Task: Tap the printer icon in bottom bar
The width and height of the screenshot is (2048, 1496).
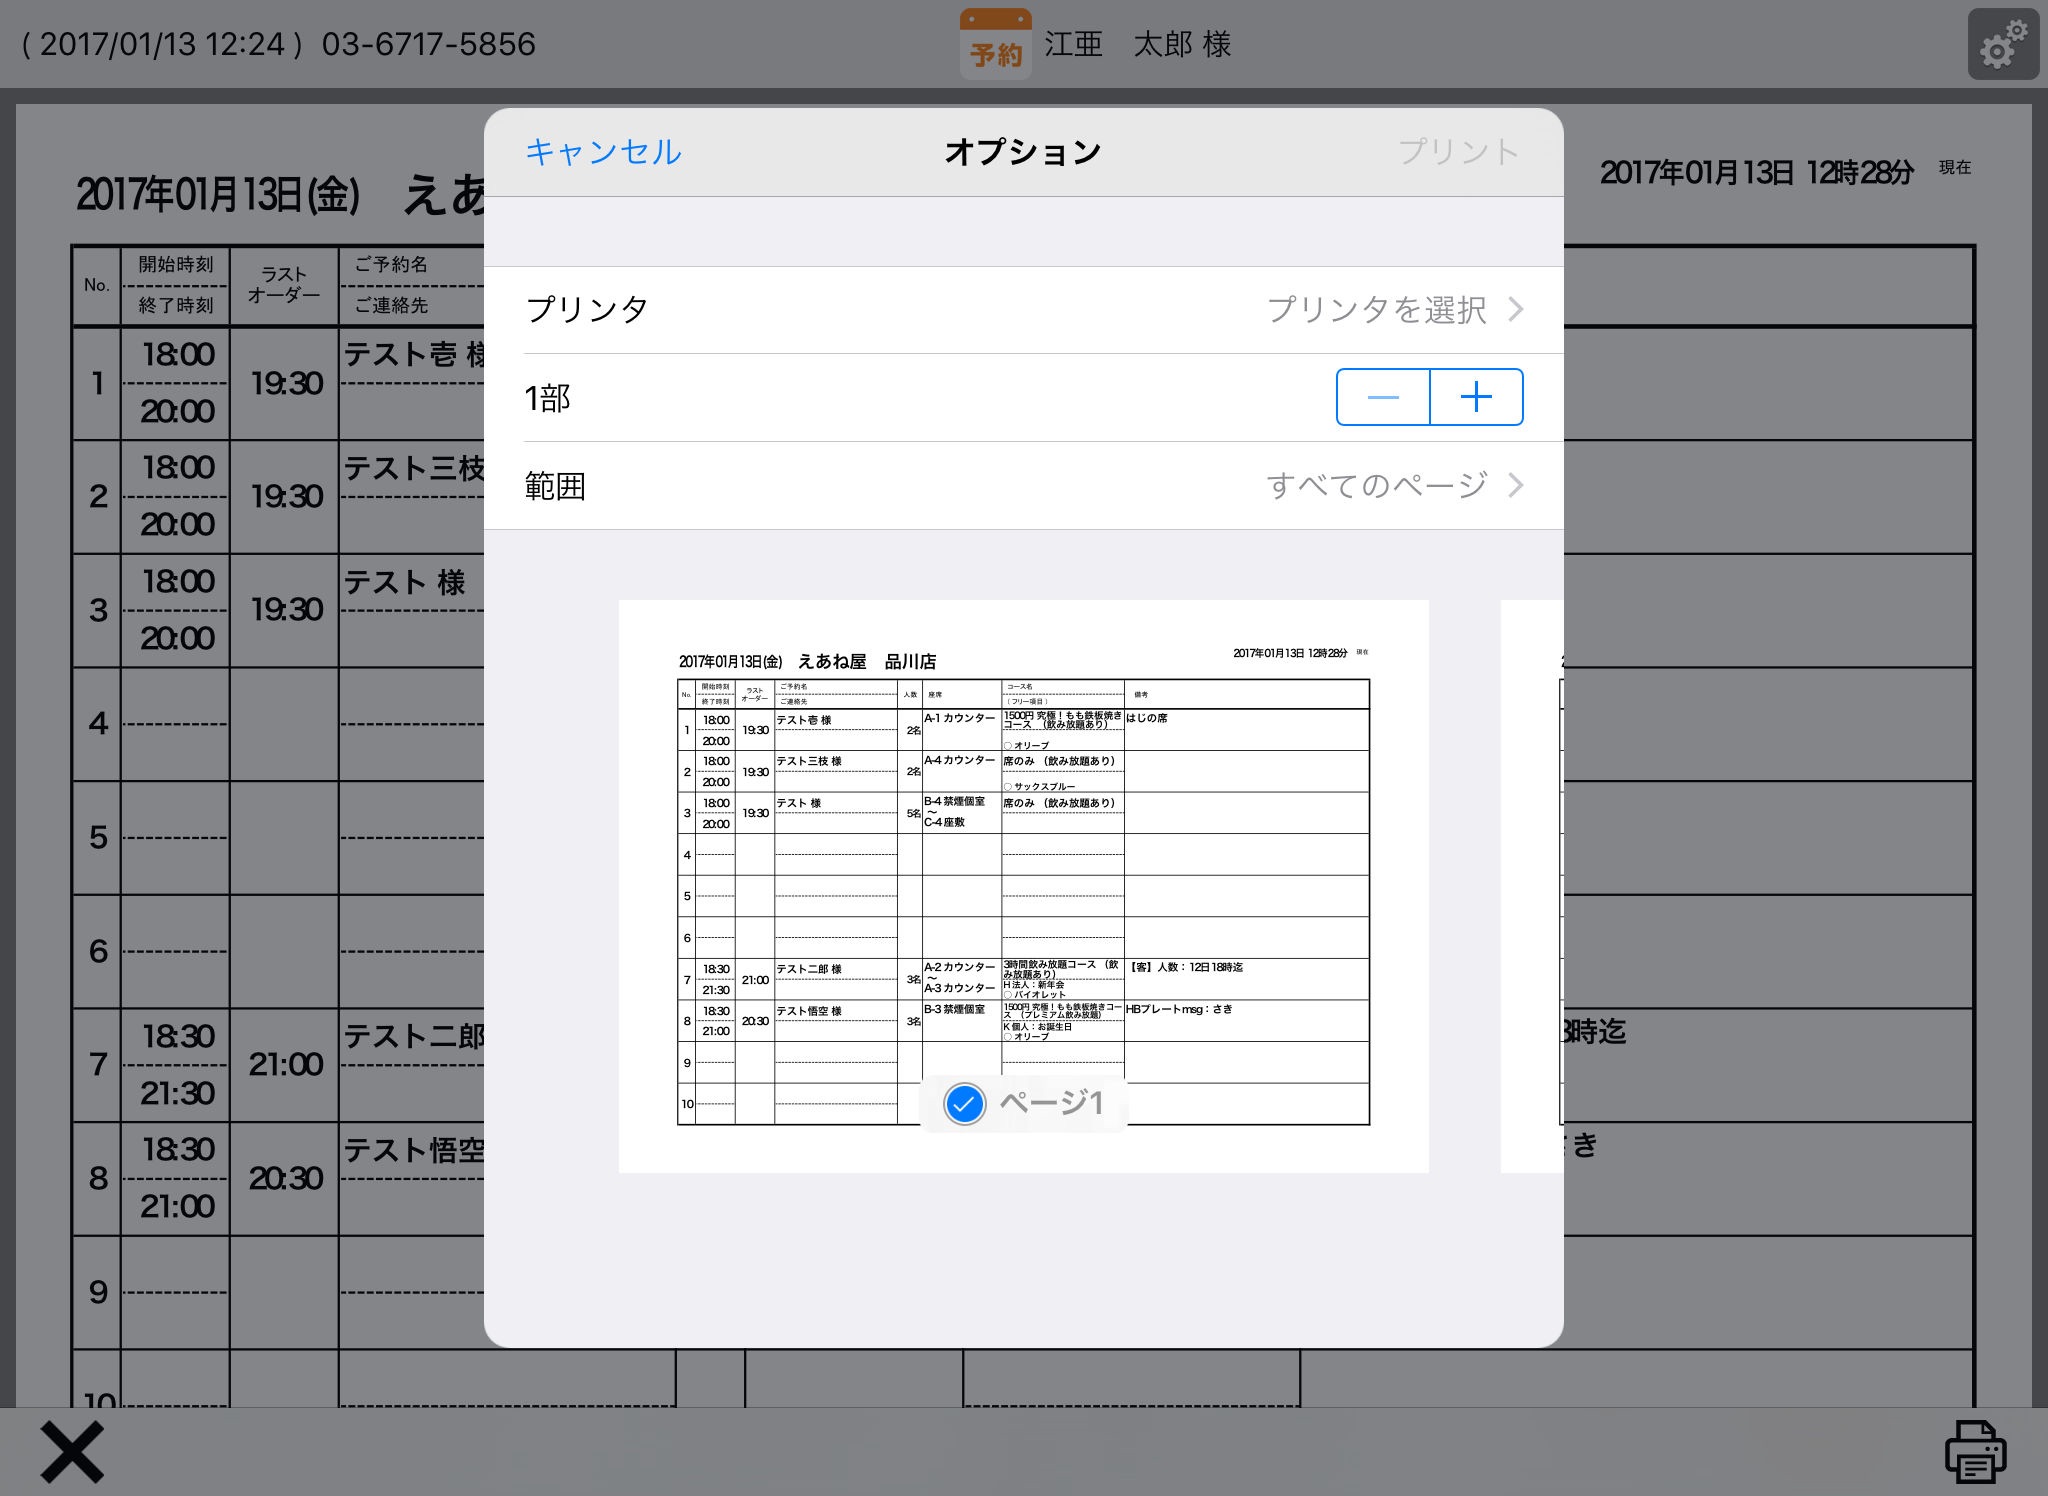Action: (1975, 1451)
